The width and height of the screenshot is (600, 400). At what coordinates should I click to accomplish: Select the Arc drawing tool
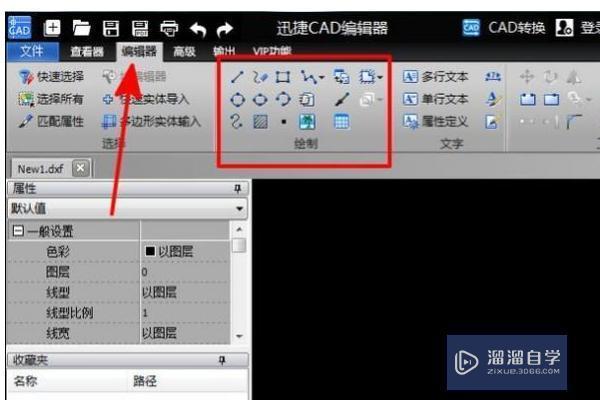283,100
